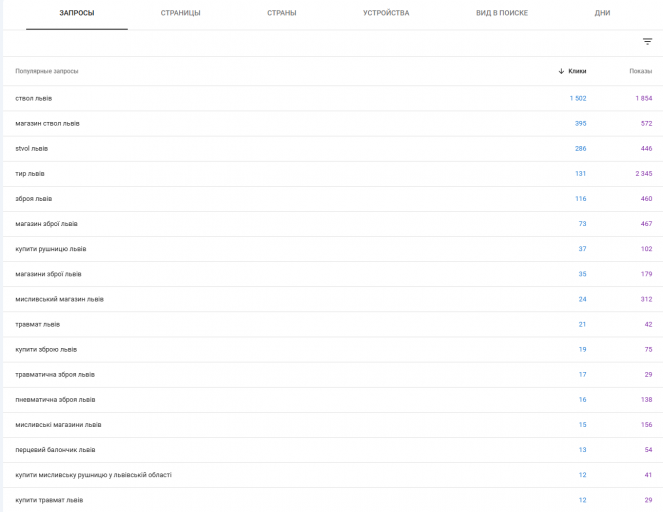Click clicks value 17

[582, 374]
